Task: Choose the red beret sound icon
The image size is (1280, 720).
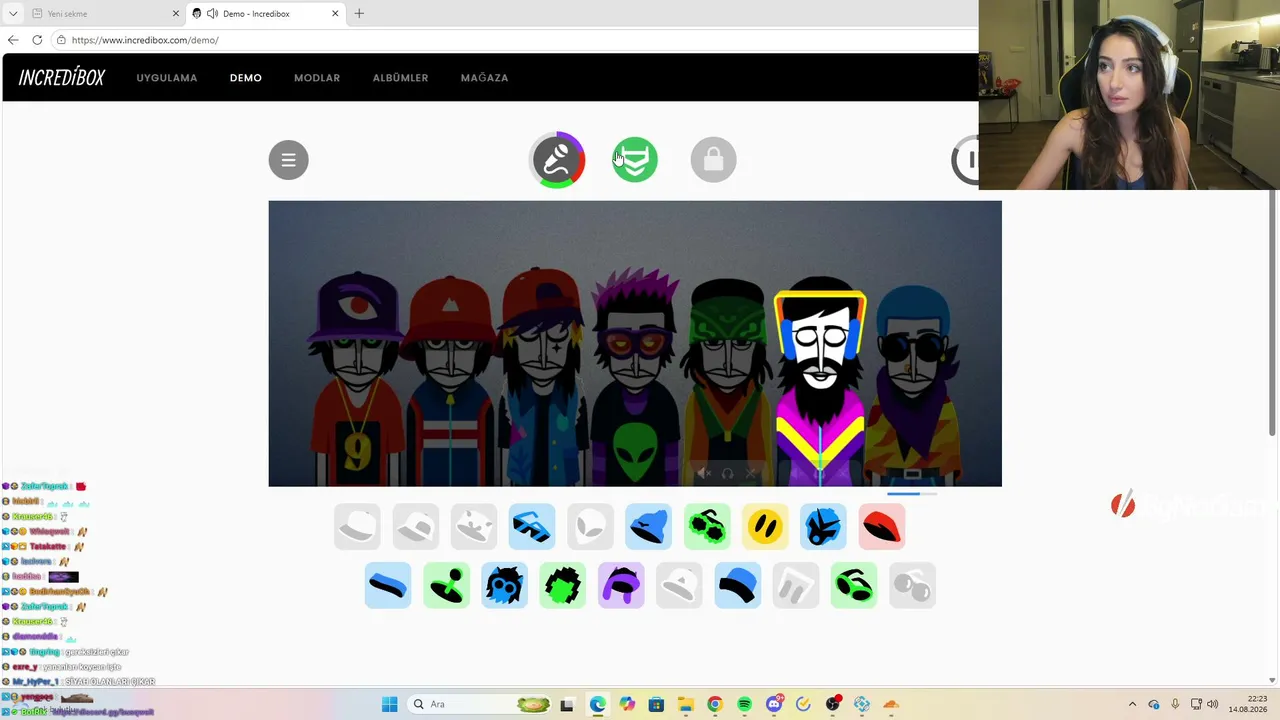Action: [x=881, y=527]
